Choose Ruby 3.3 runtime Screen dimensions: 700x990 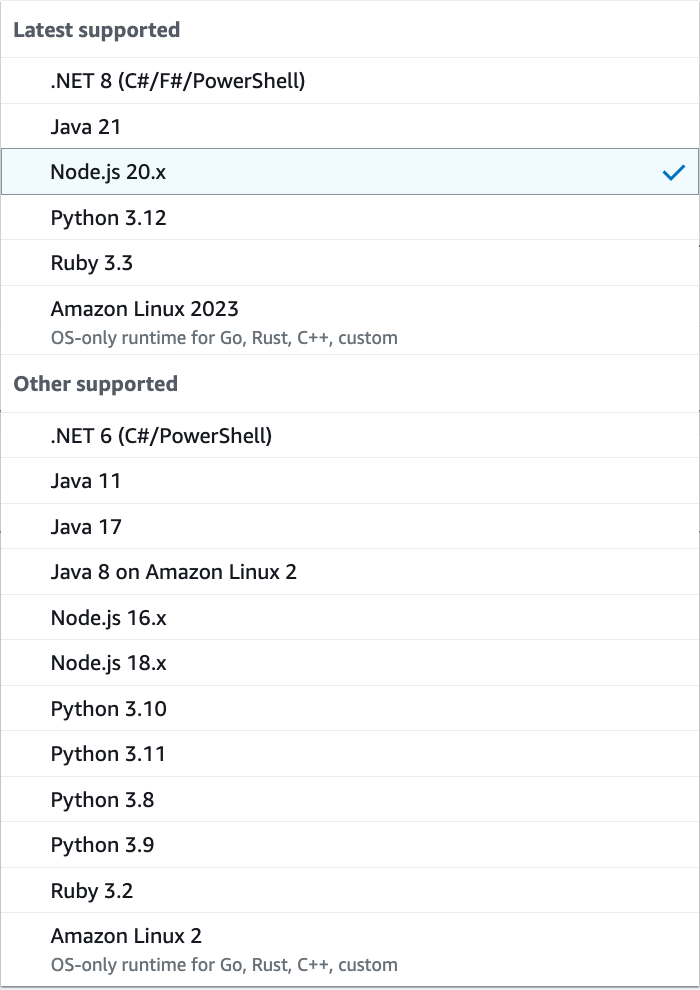point(350,263)
